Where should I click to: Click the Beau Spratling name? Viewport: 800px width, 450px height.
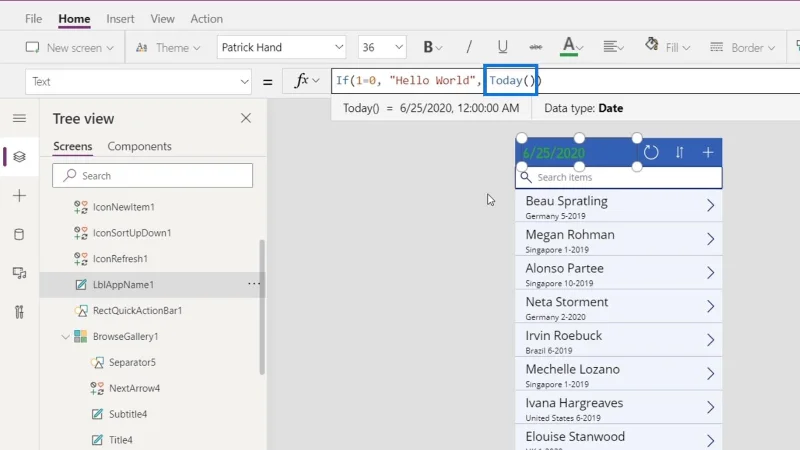566,201
